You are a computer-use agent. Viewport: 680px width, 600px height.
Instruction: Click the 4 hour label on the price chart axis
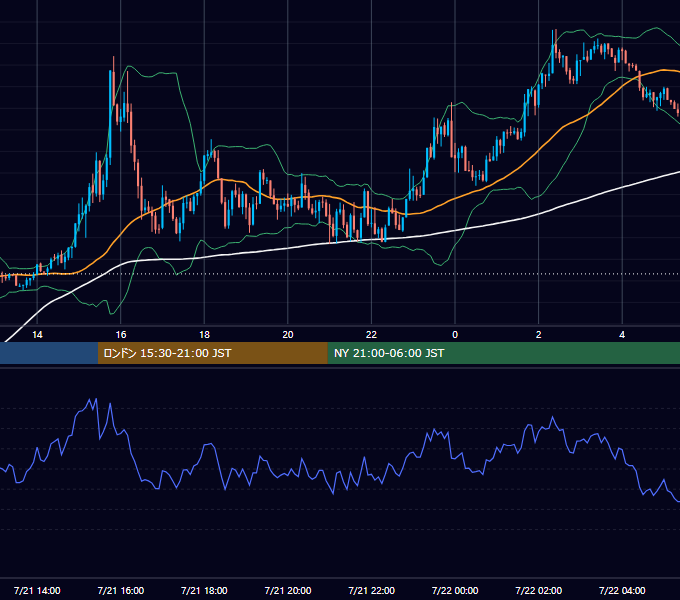[622, 335]
